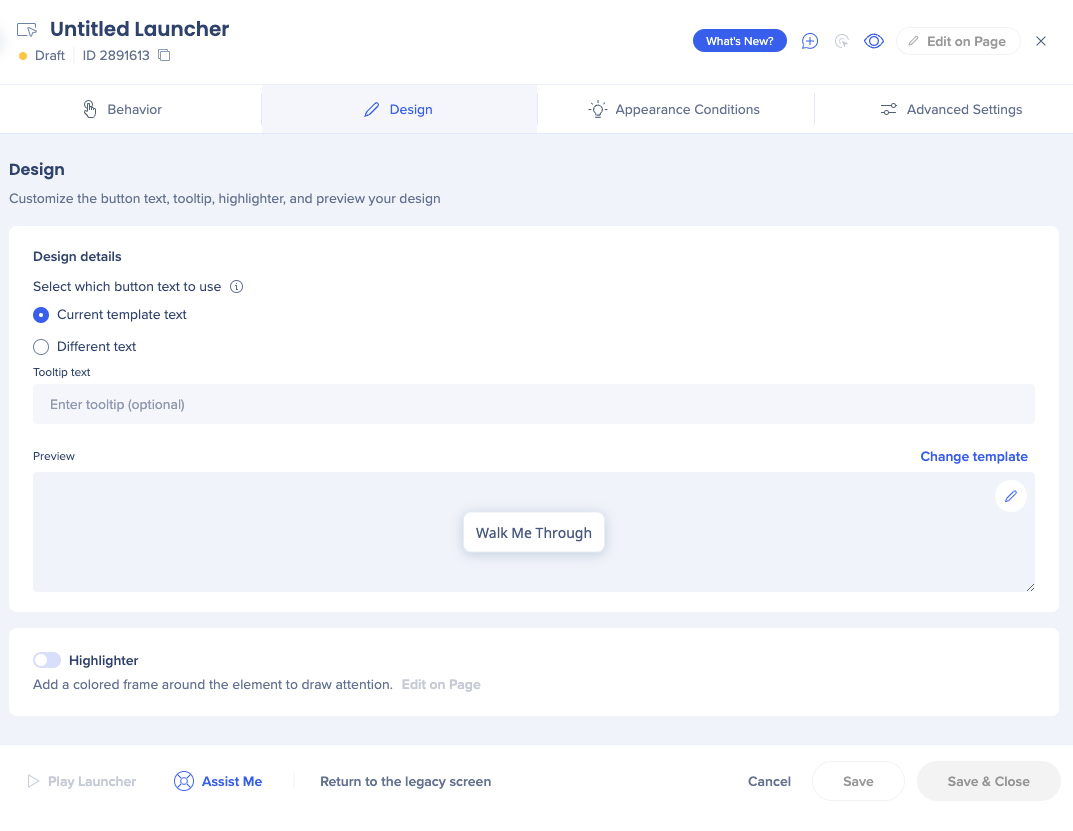Click the Edit on Page header button
The width and height of the screenshot is (1073, 831).
pyautogui.click(x=958, y=41)
